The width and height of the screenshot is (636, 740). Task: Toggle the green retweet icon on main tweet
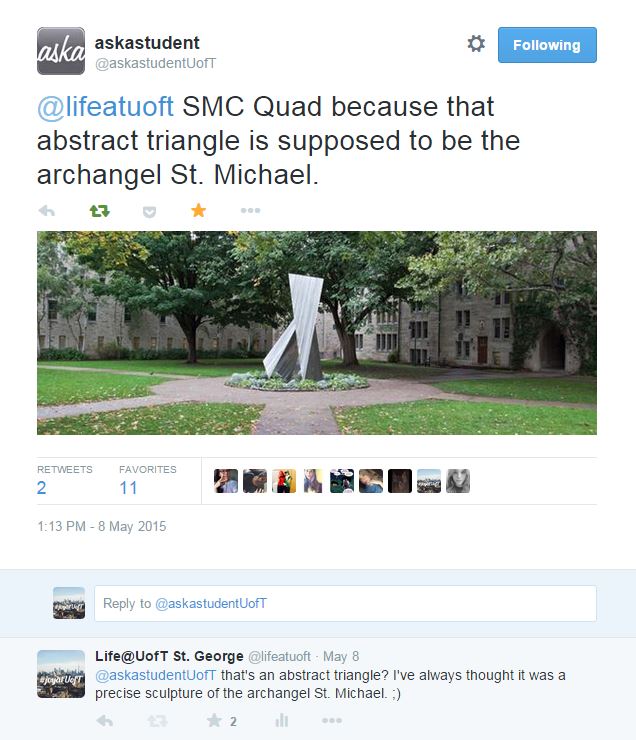tap(99, 211)
